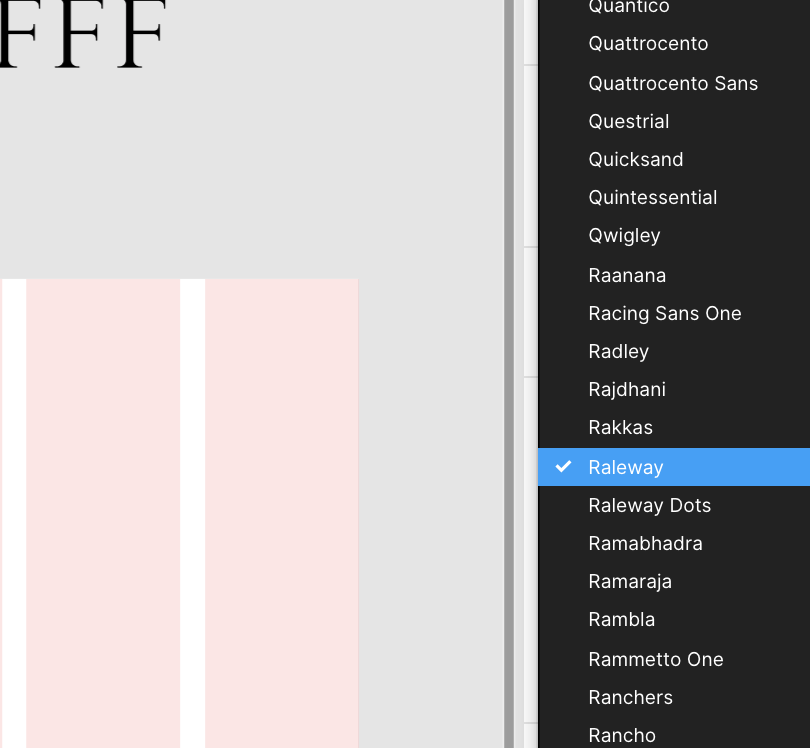Select Quicksand from the list

click(635, 159)
